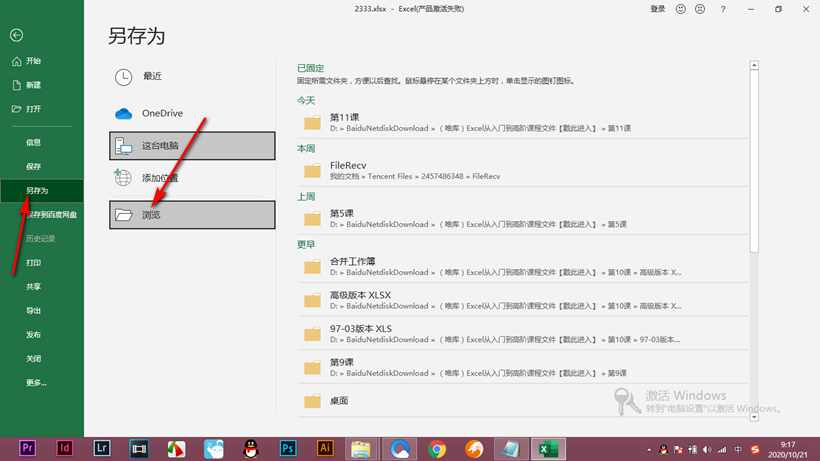820x461 pixels.
Task: Open InDesign from the taskbar
Action: point(64,448)
